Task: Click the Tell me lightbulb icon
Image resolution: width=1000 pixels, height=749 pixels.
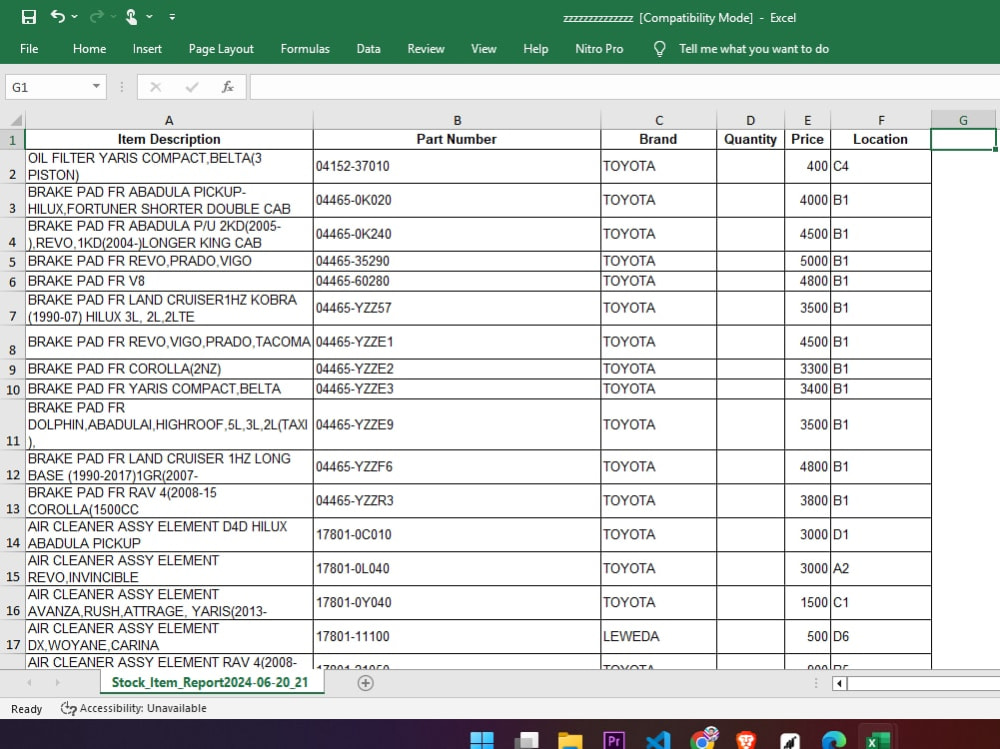Action: [659, 49]
